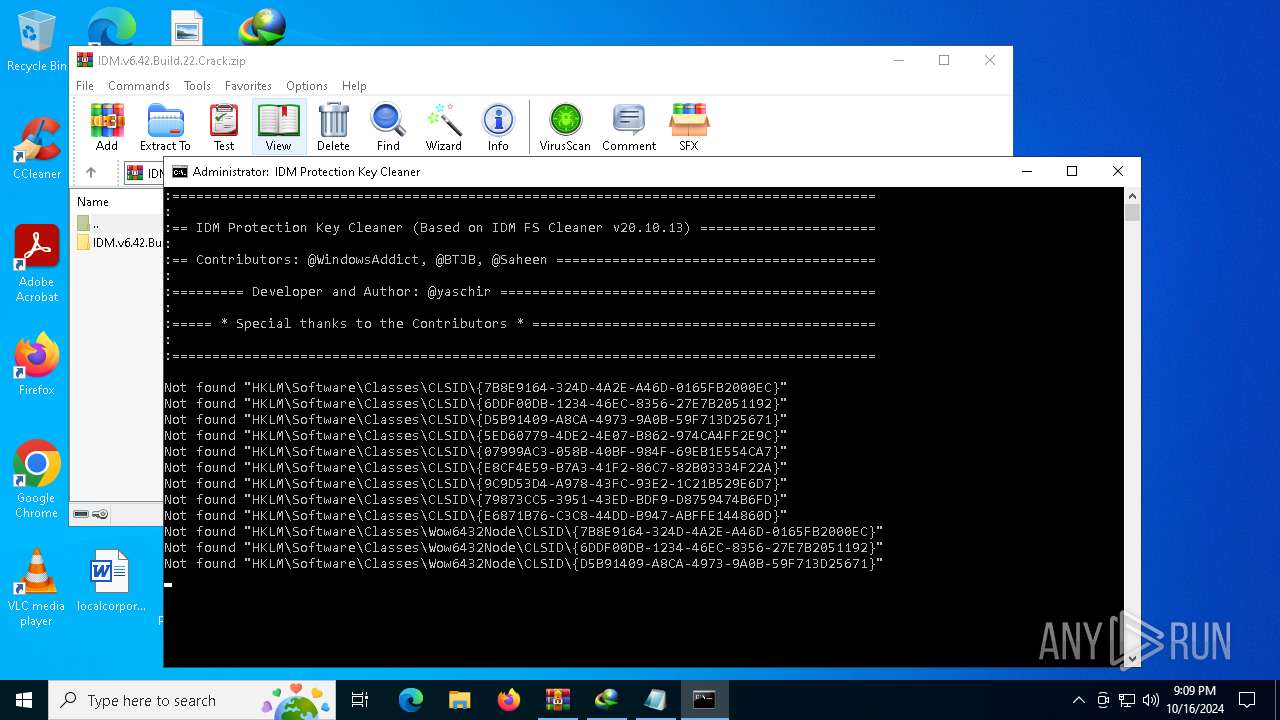This screenshot has width=1280, height=720.
Task: Open the Help menu in WinRAR
Action: pyautogui.click(x=354, y=86)
